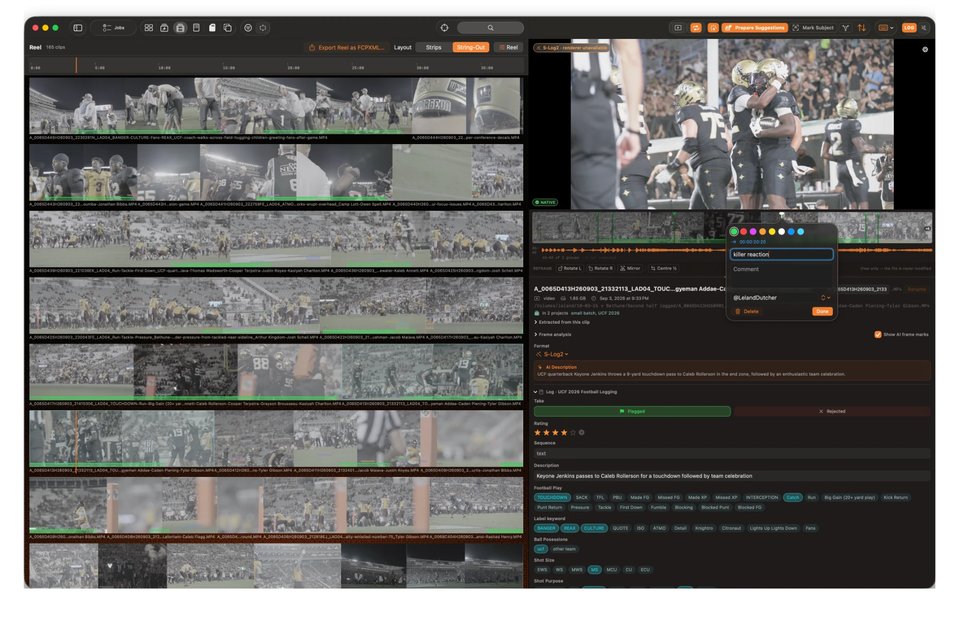960x621 pixels.
Task: Toggle the SACK football play tag
Action: tap(582, 497)
